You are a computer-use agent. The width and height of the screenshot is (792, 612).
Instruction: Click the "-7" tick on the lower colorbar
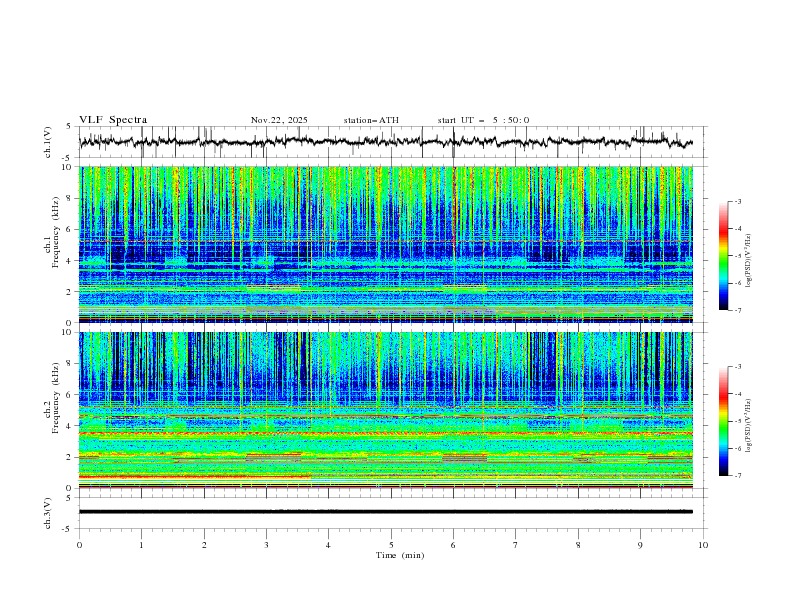[x=737, y=476]
